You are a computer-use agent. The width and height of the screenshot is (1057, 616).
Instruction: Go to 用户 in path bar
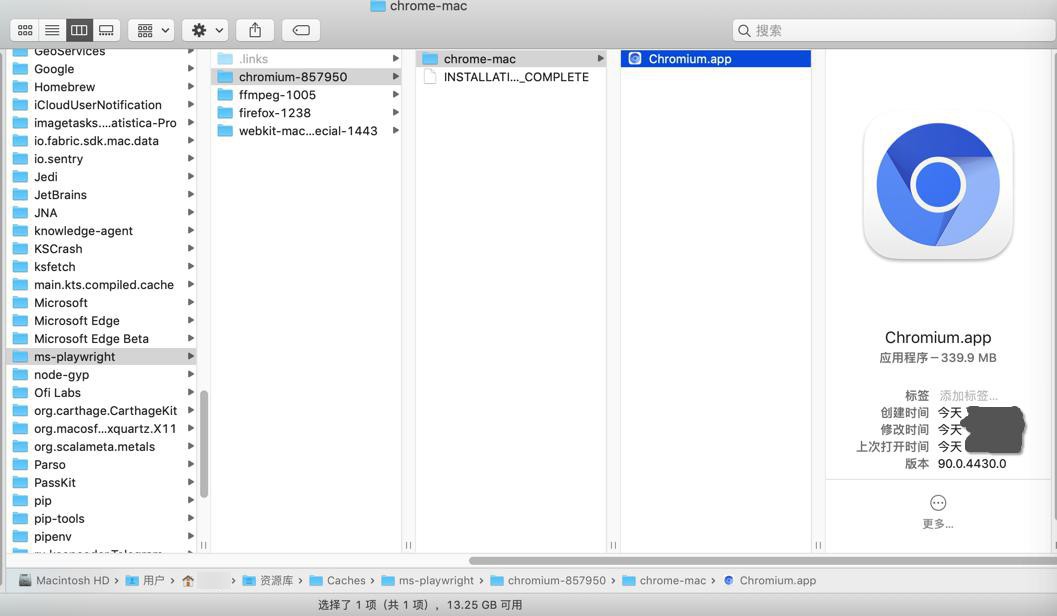[146, 580]
